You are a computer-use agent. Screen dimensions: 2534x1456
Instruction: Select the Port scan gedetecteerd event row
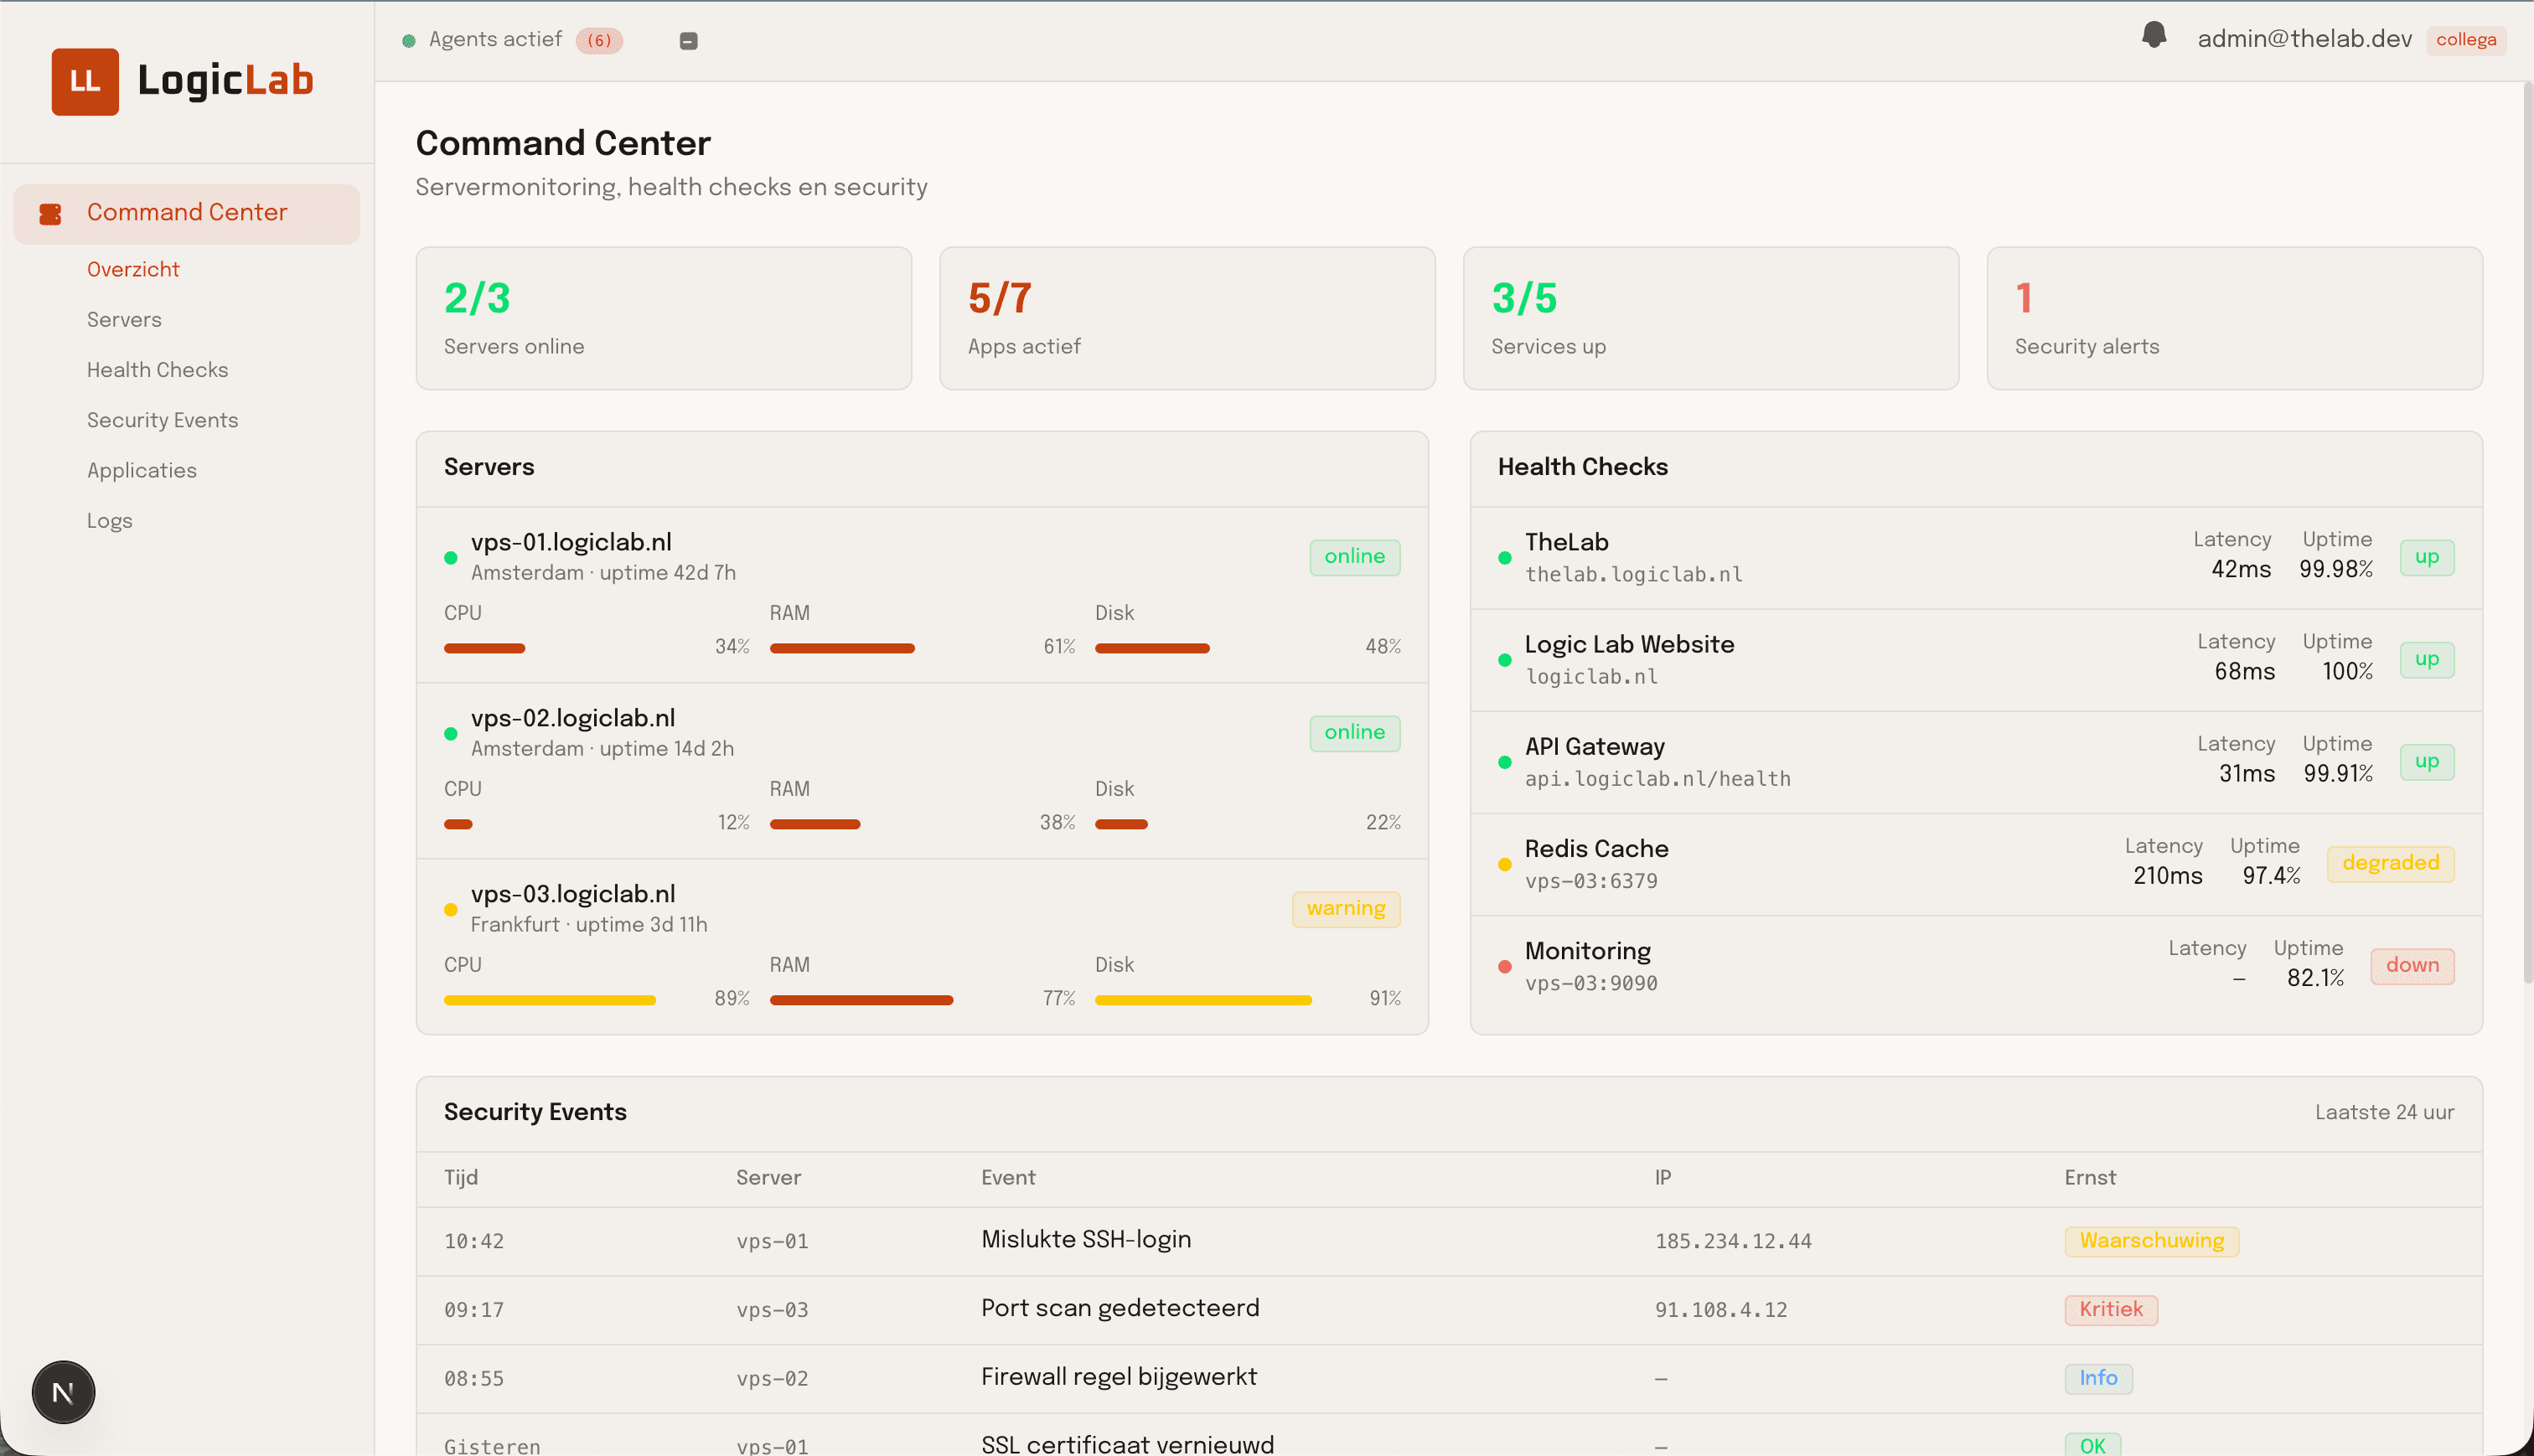[x=1120, y=1308]
